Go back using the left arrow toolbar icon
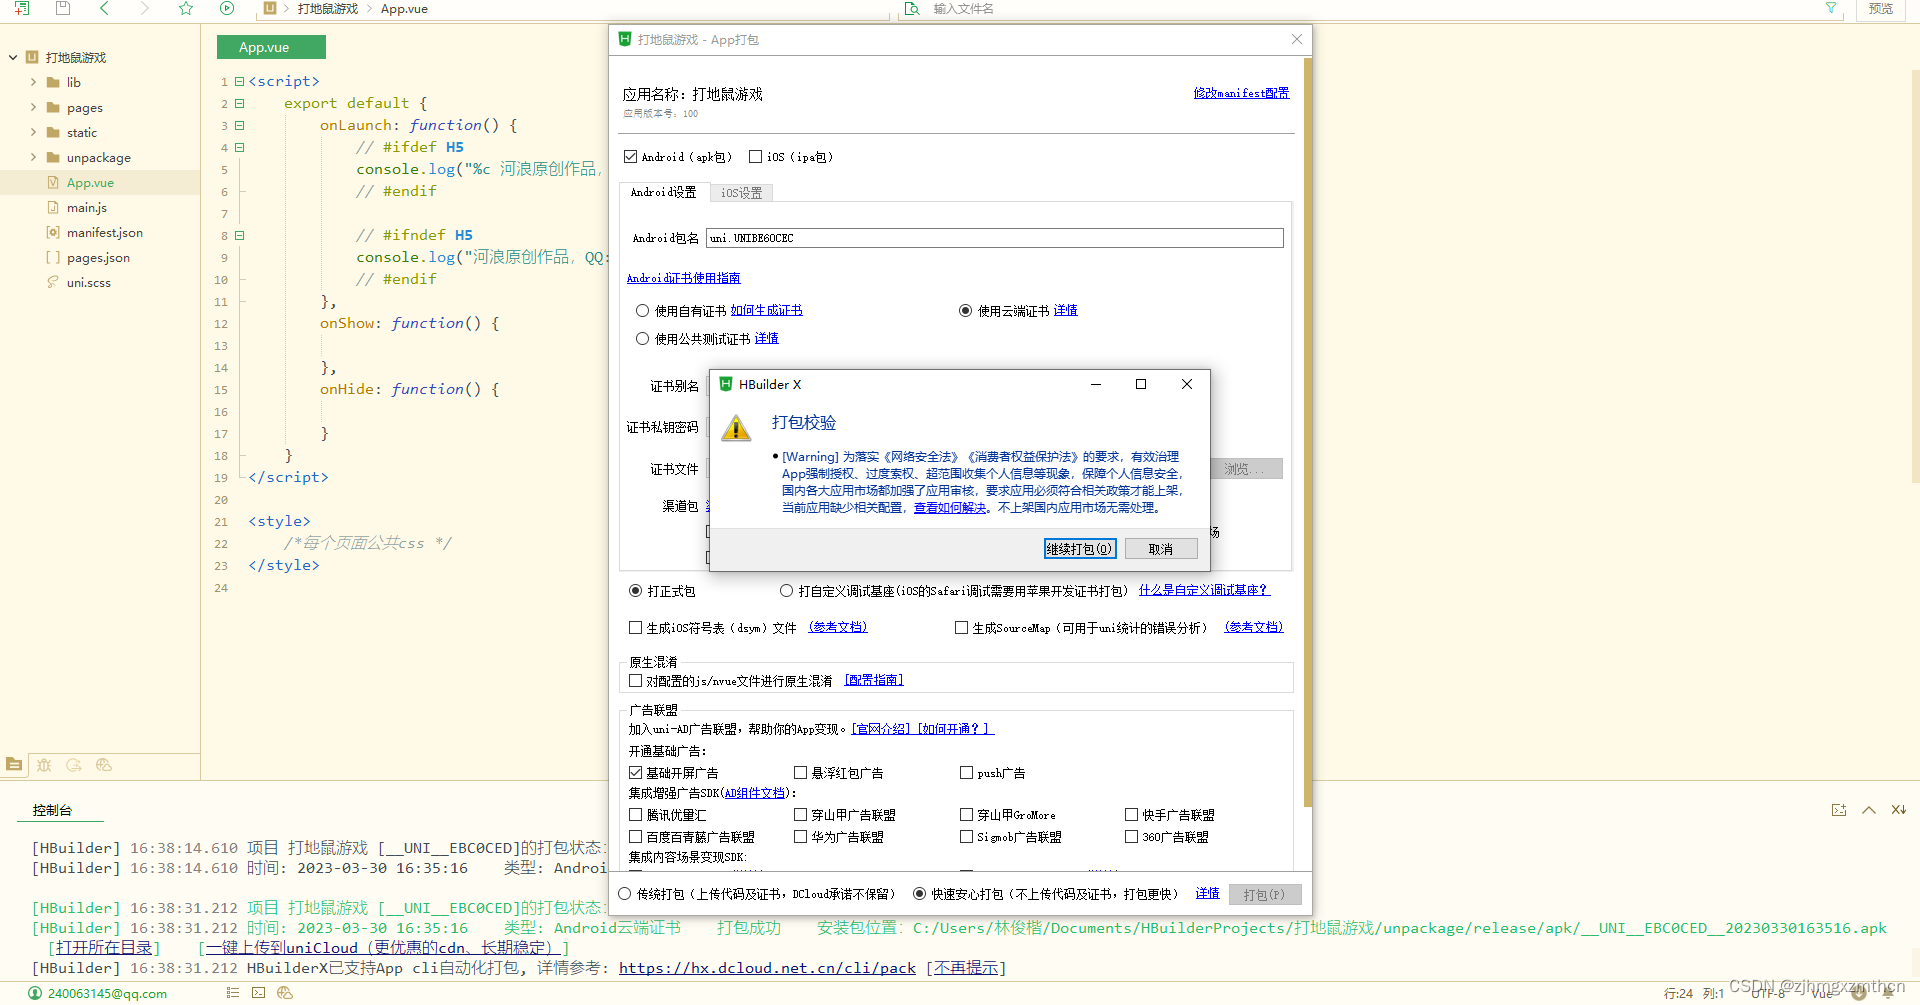 click(104, 8)
